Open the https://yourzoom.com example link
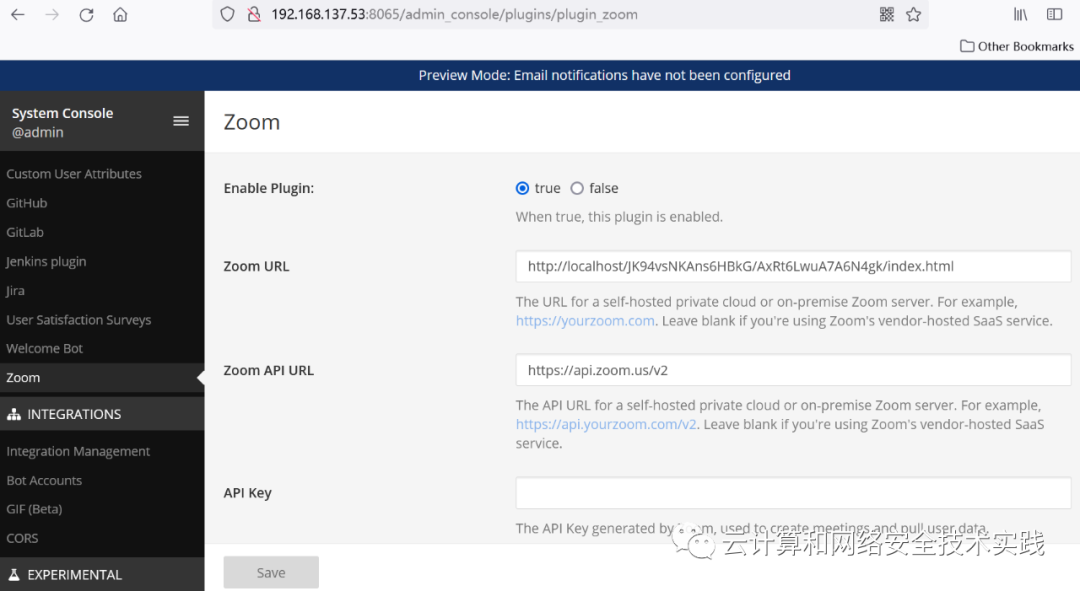The width and height of the screenshot is (1080, 591). pos(585,321)
